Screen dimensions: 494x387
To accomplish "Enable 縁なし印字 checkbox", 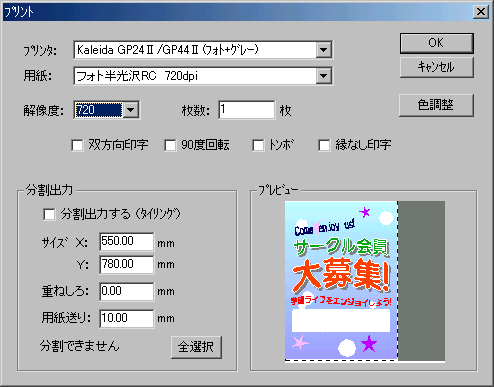I will coord(324,145).
